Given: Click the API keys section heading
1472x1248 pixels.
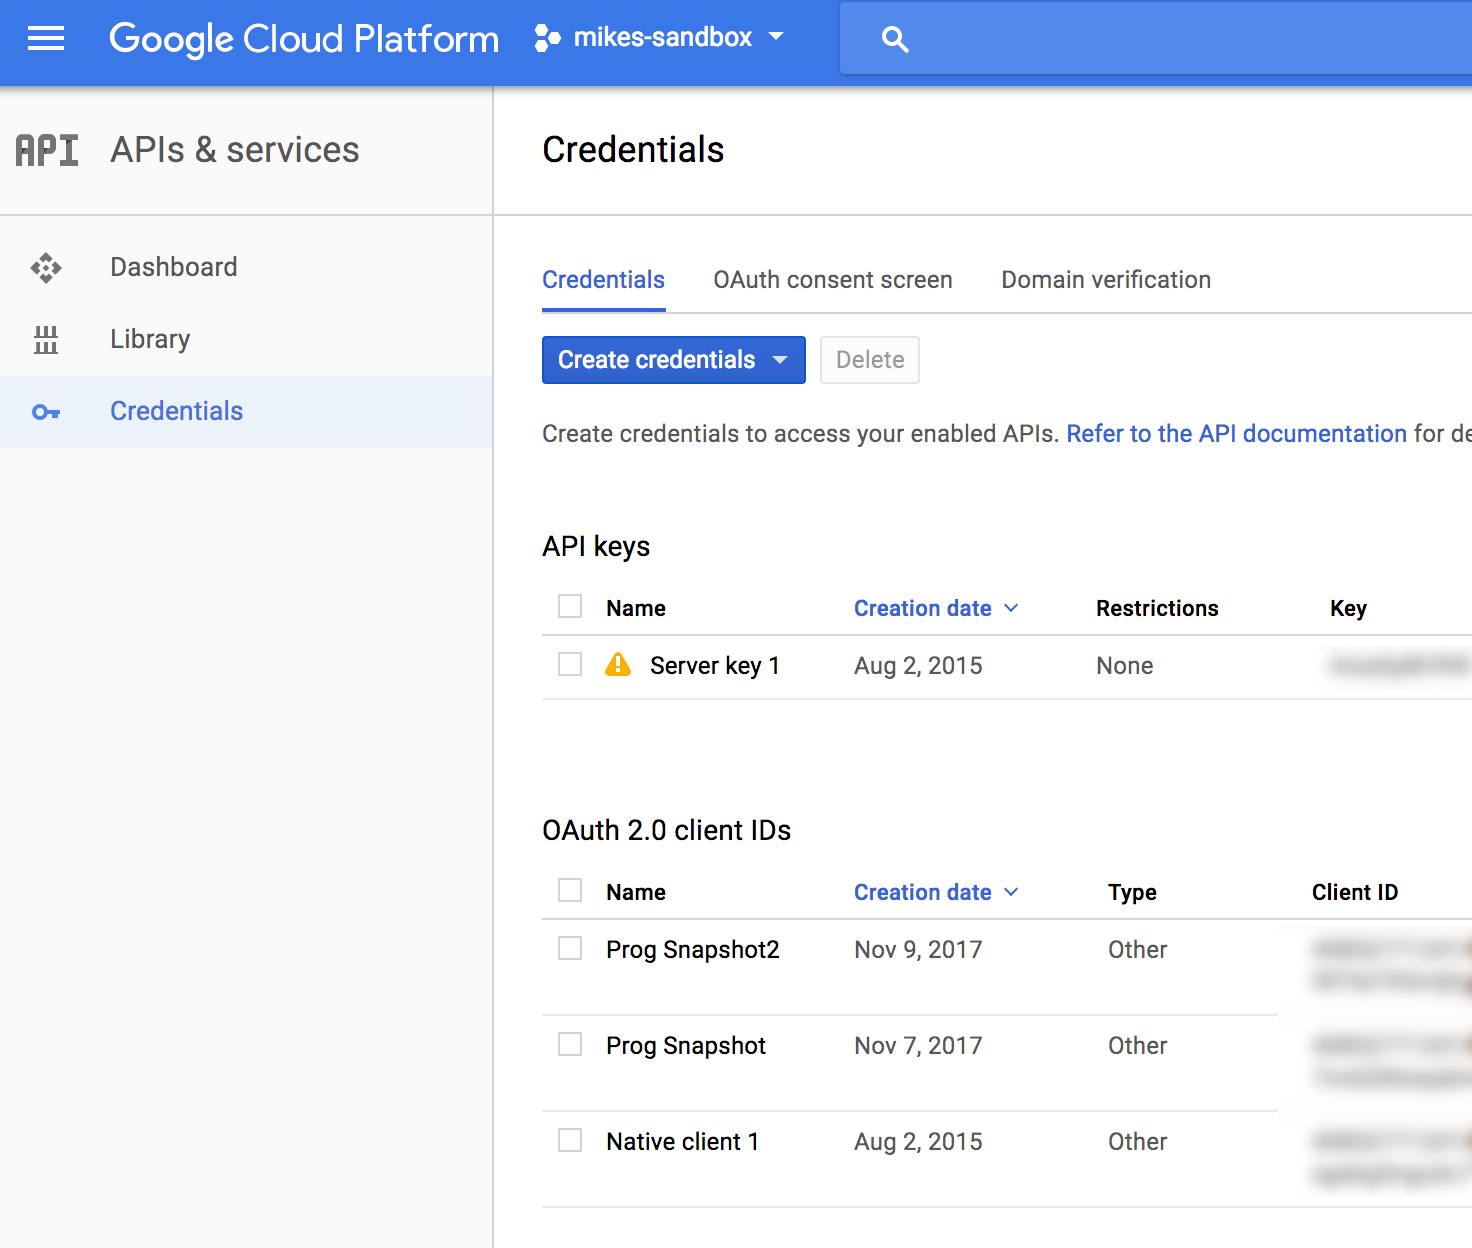Looking at the screenshot, I should [596, 547].
